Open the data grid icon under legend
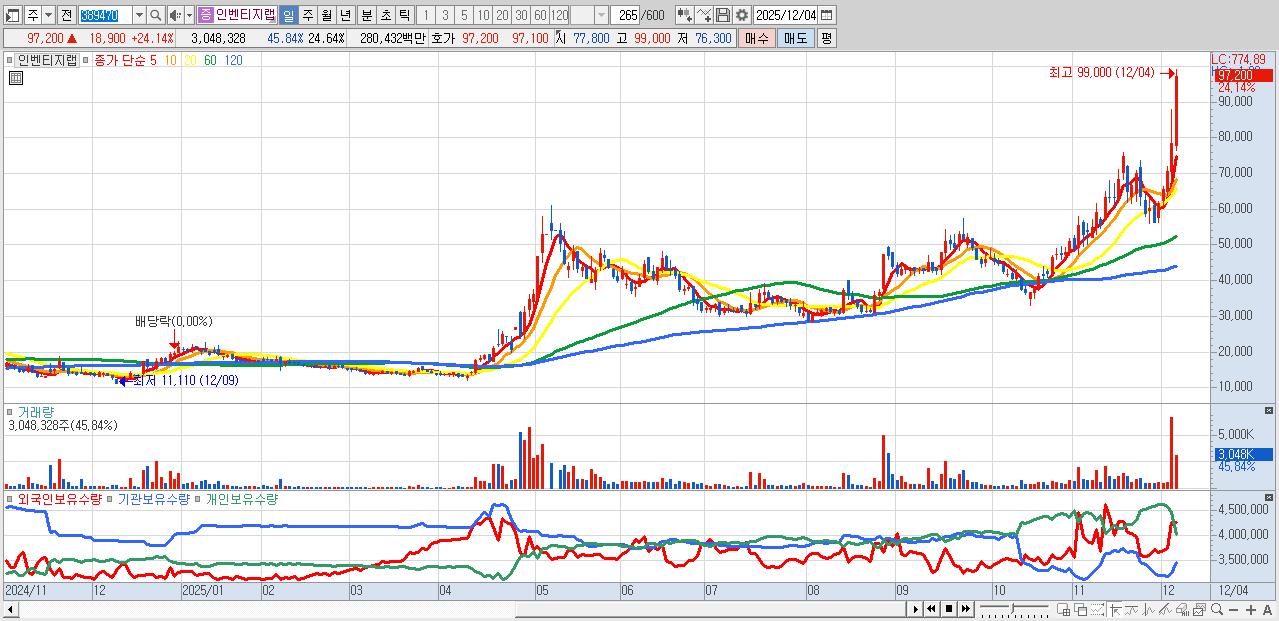This screenshot has height=621, width=1279. click(16, 79)
